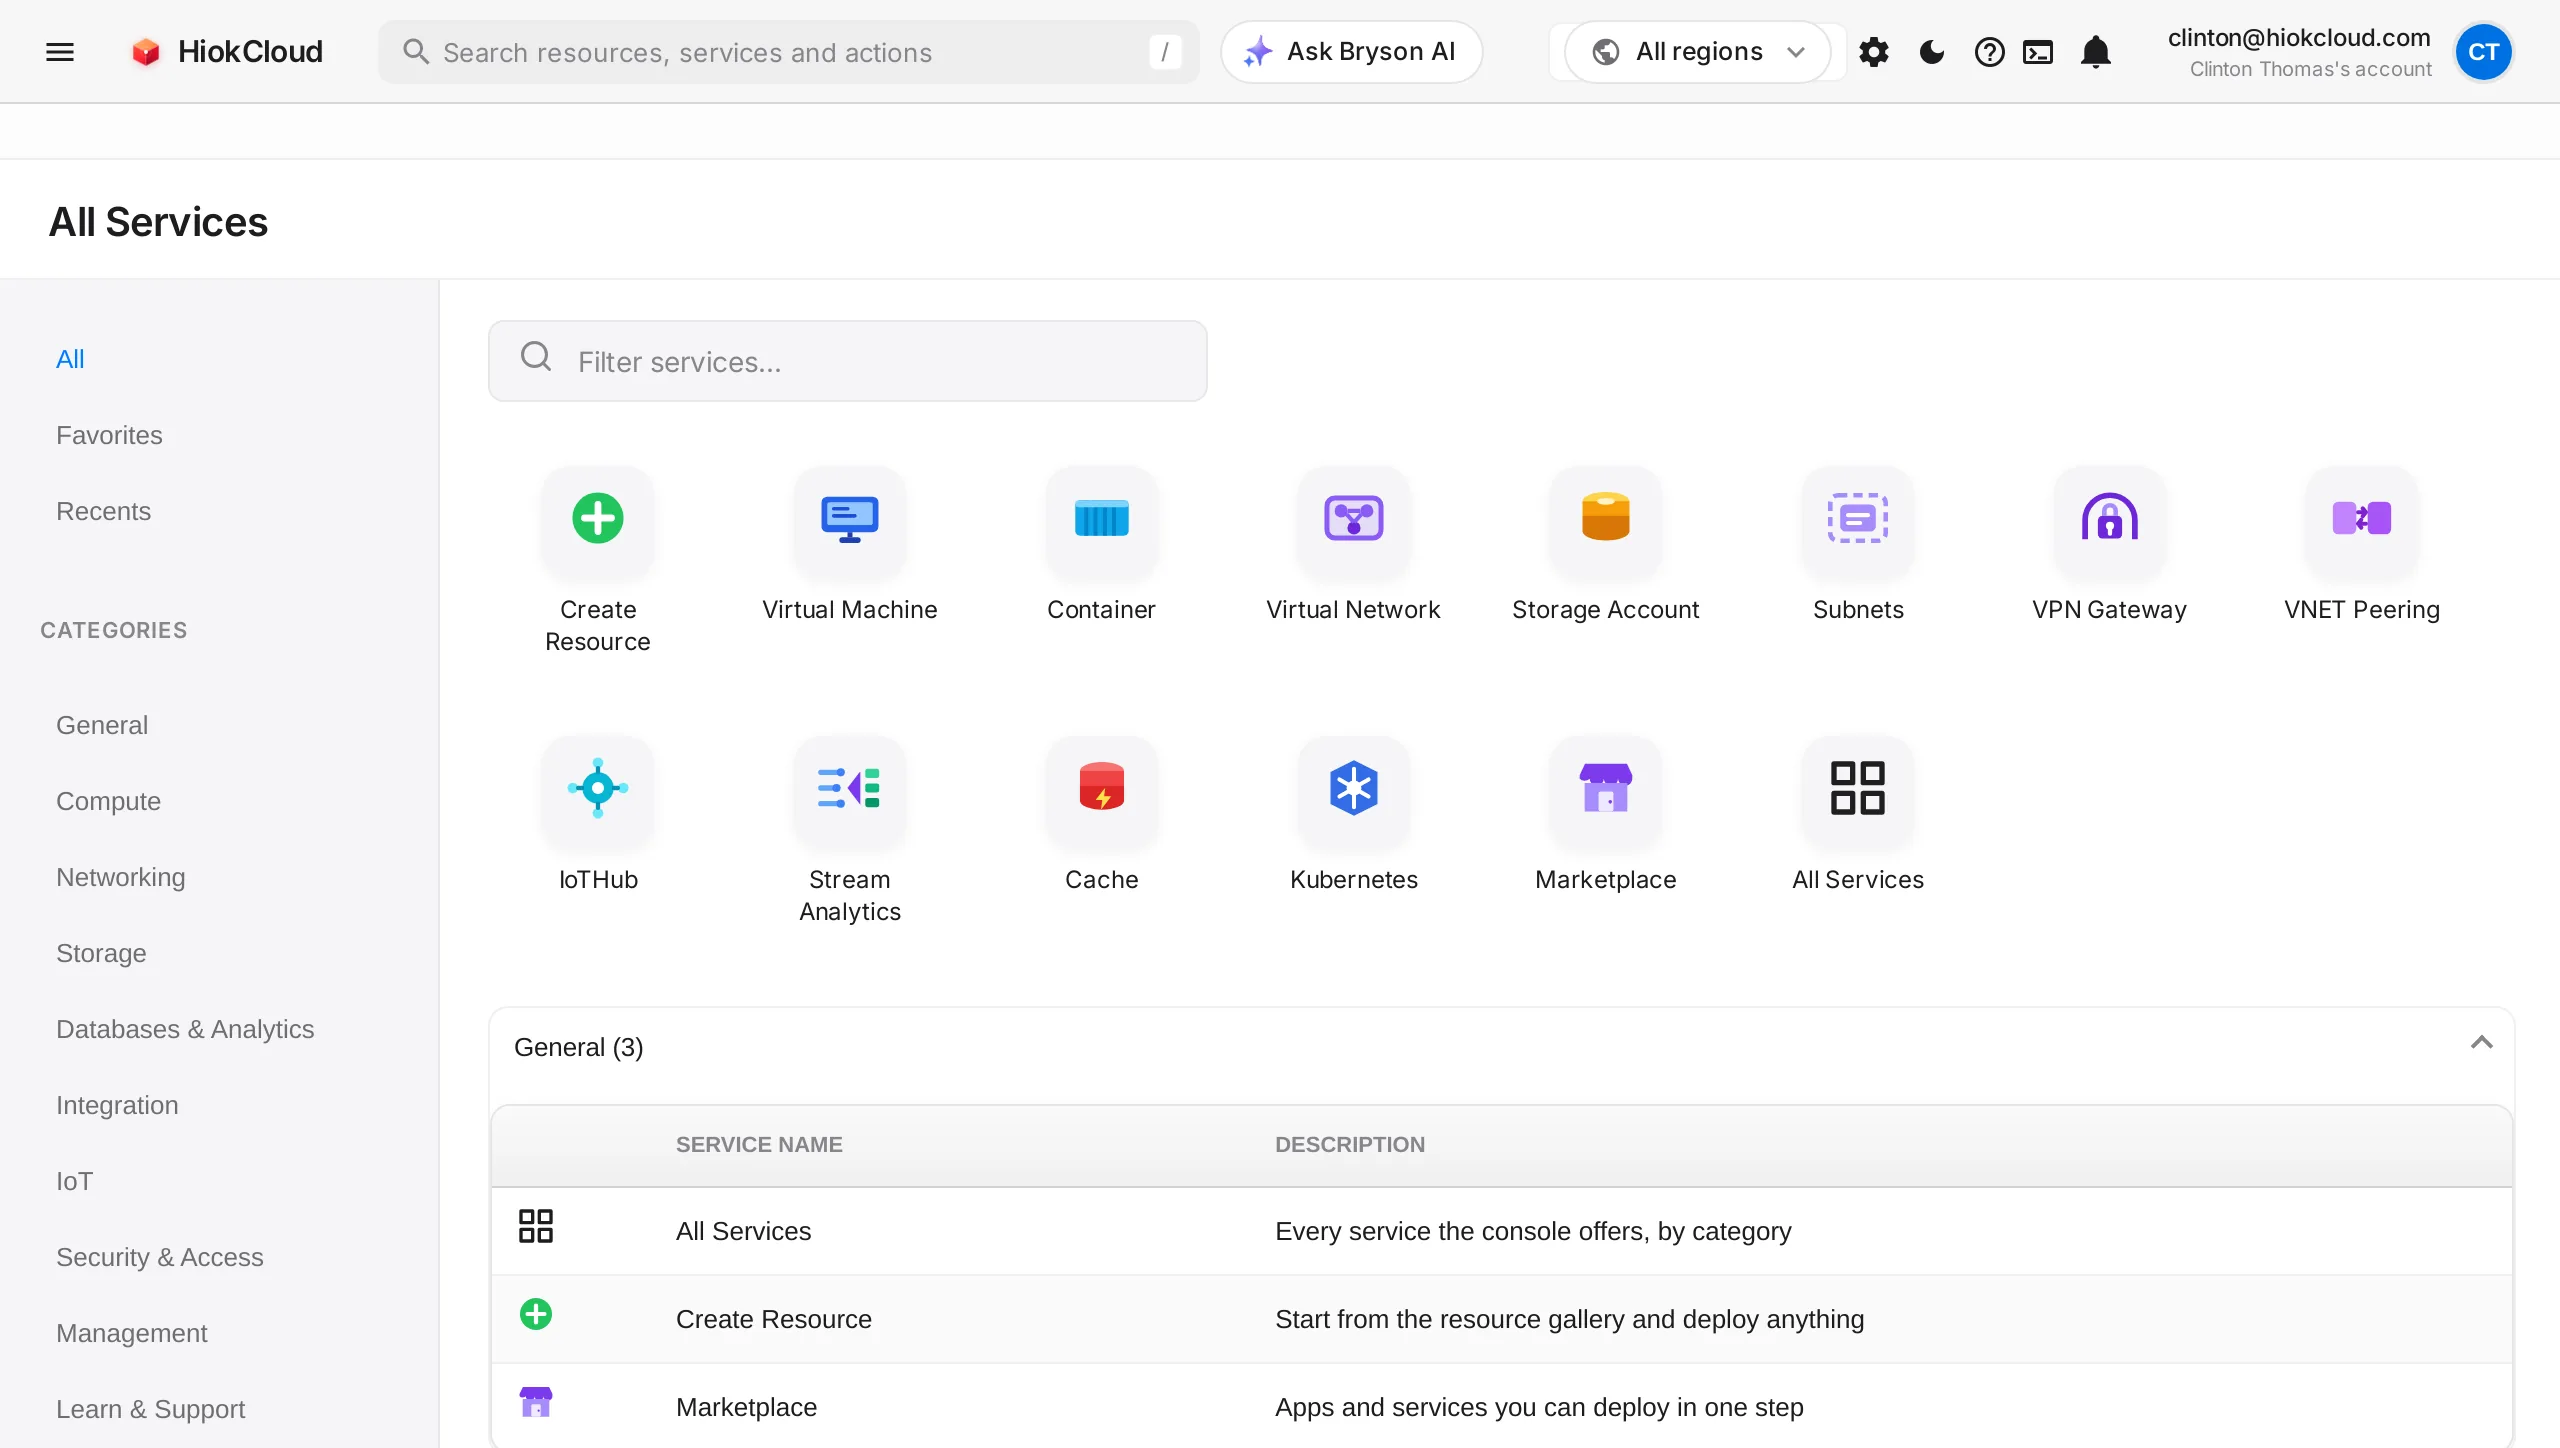Open the Create Resource table row
The height and width of the screenshot is (1448, 2560).
click(x=1501, y=1319)
